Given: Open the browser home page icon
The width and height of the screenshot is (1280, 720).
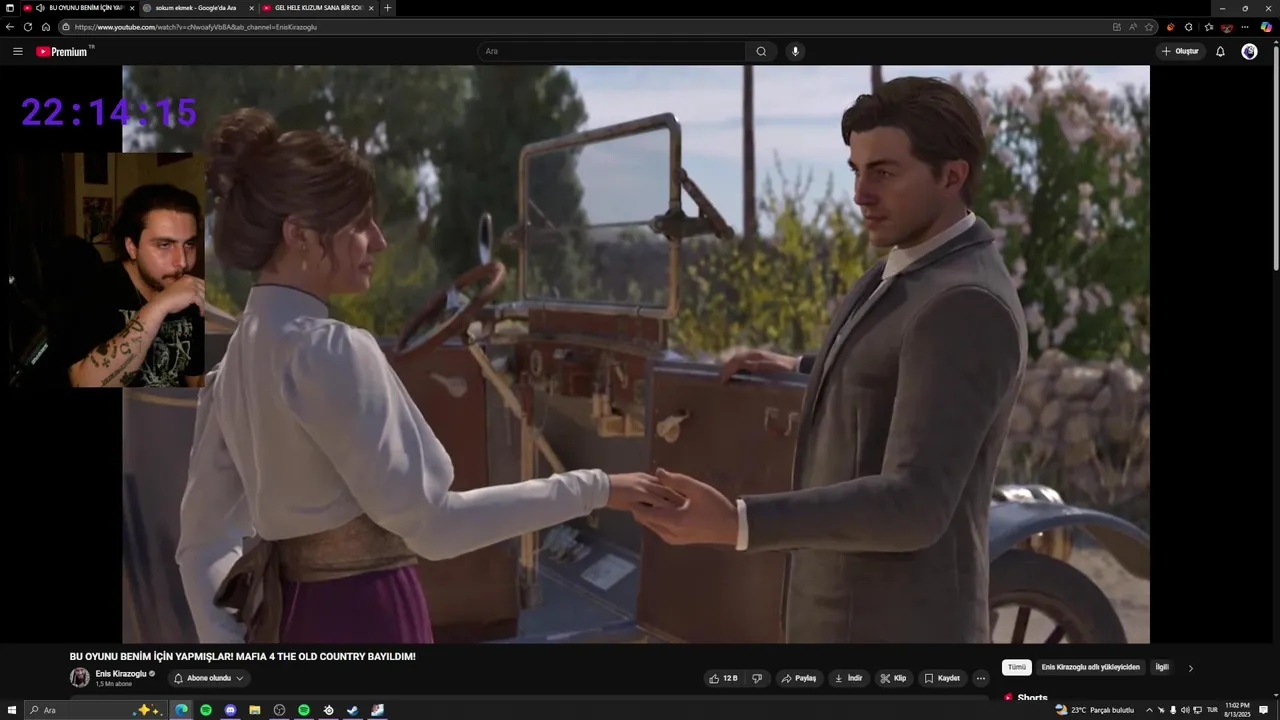Looking at the screenshot, I should [x=46, y=27].
